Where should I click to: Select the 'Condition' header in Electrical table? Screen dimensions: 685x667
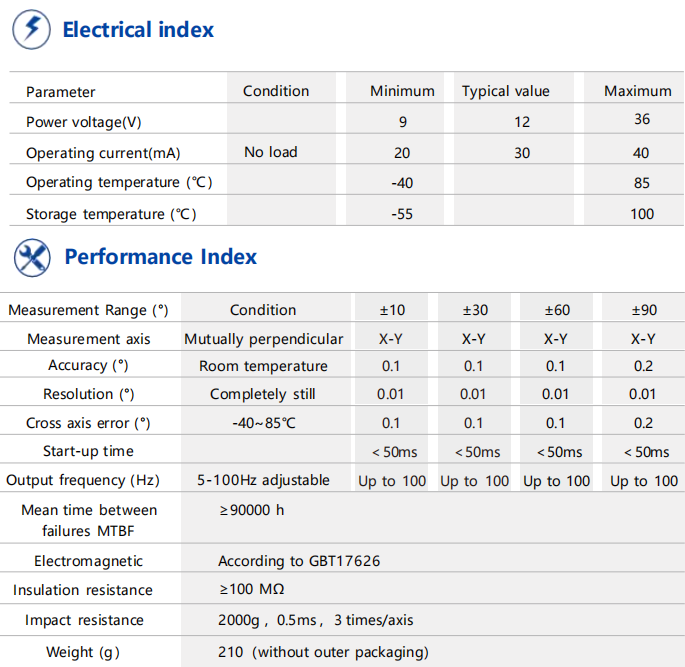coord(276,91)
